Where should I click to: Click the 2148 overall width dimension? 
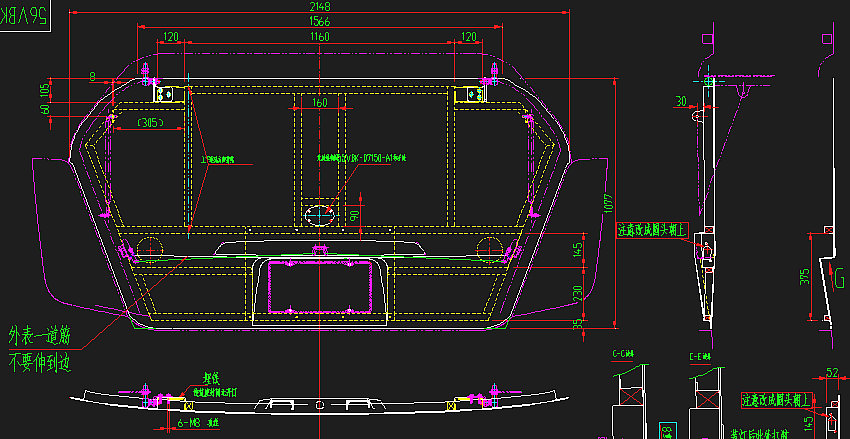click(x=319, y=7)
